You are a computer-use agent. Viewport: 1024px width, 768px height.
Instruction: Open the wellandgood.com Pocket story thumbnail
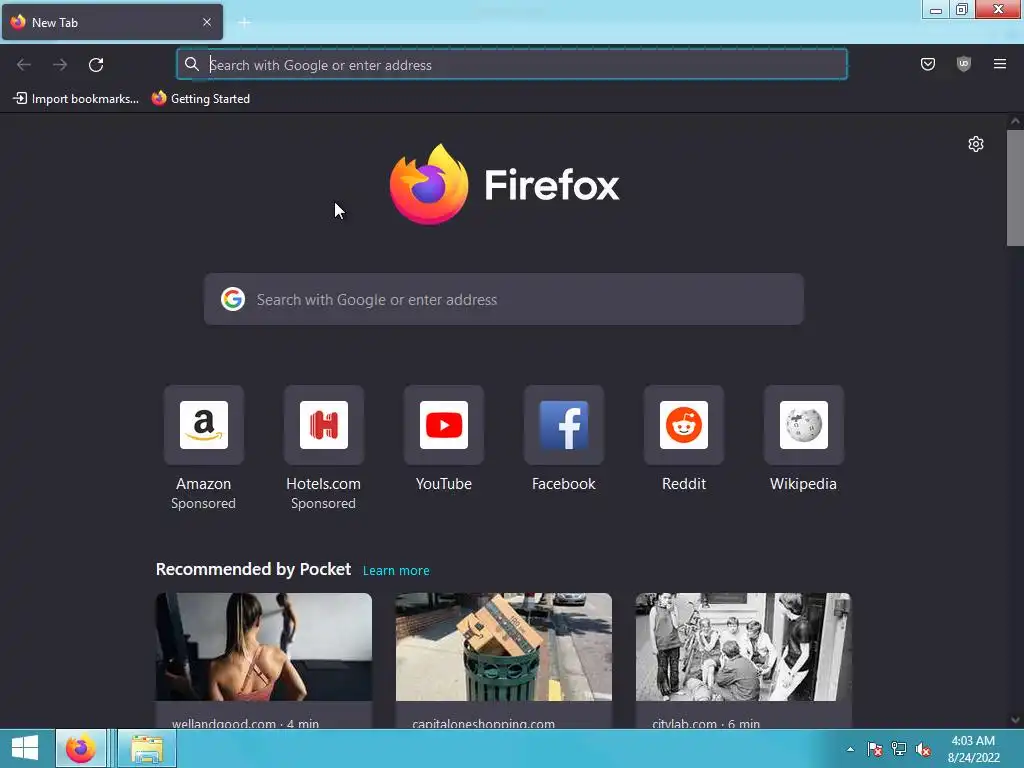pos(264,647)
